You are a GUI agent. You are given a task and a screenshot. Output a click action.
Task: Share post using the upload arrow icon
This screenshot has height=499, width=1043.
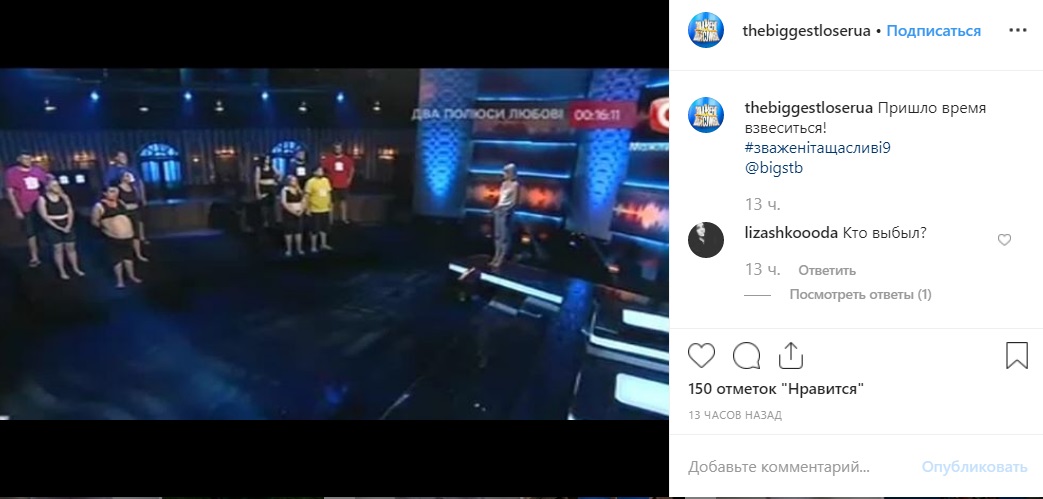[x=791, y=355]
